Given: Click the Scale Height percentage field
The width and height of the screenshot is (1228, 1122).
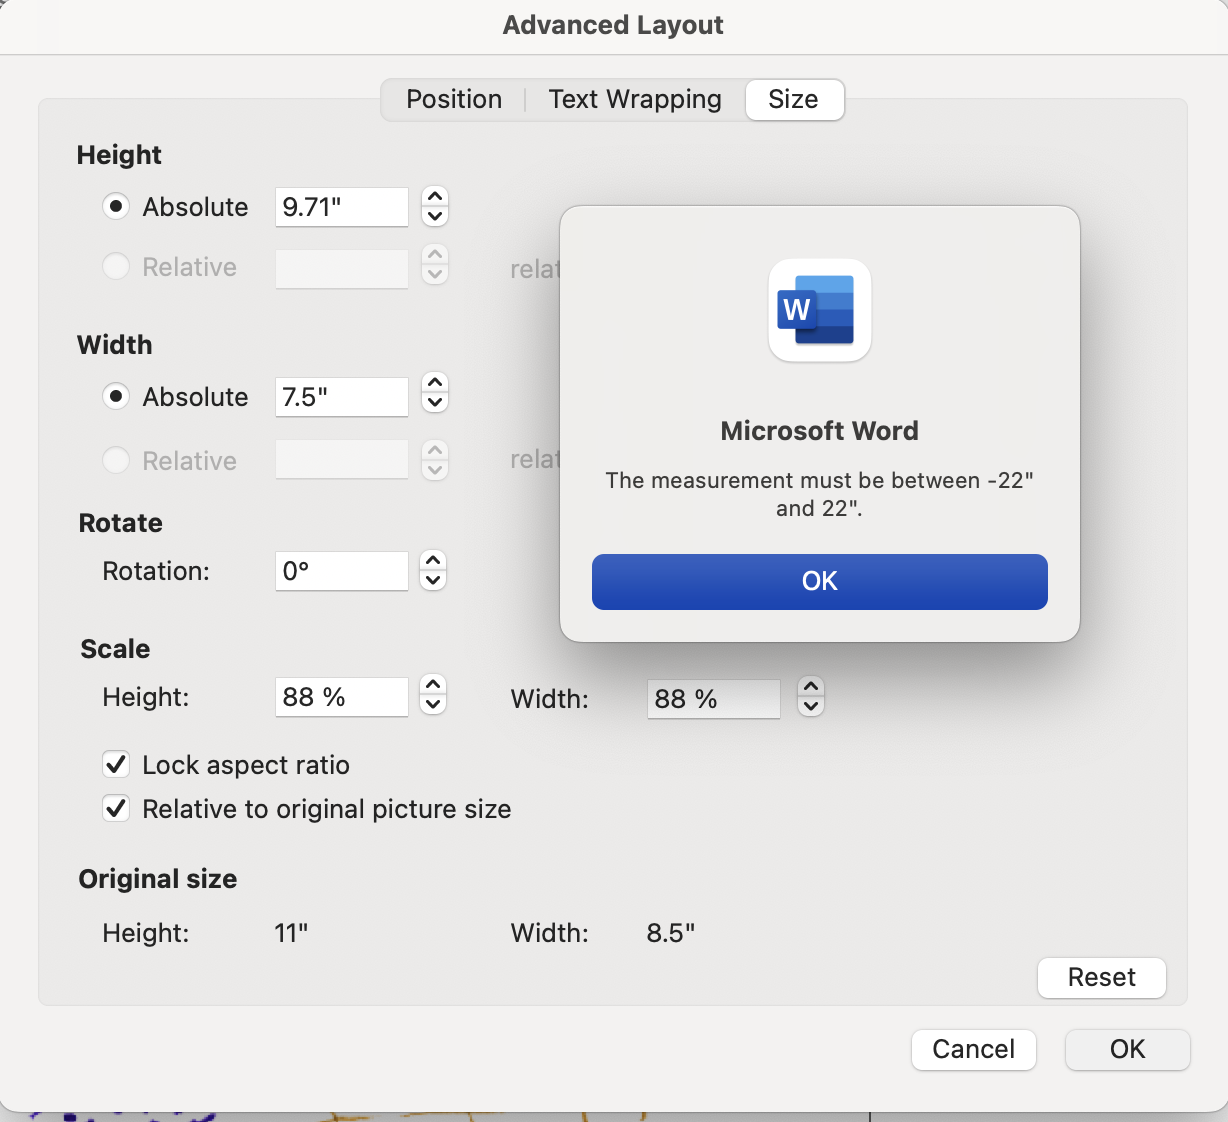Looking at the screenshot, I should pos(342,697).
